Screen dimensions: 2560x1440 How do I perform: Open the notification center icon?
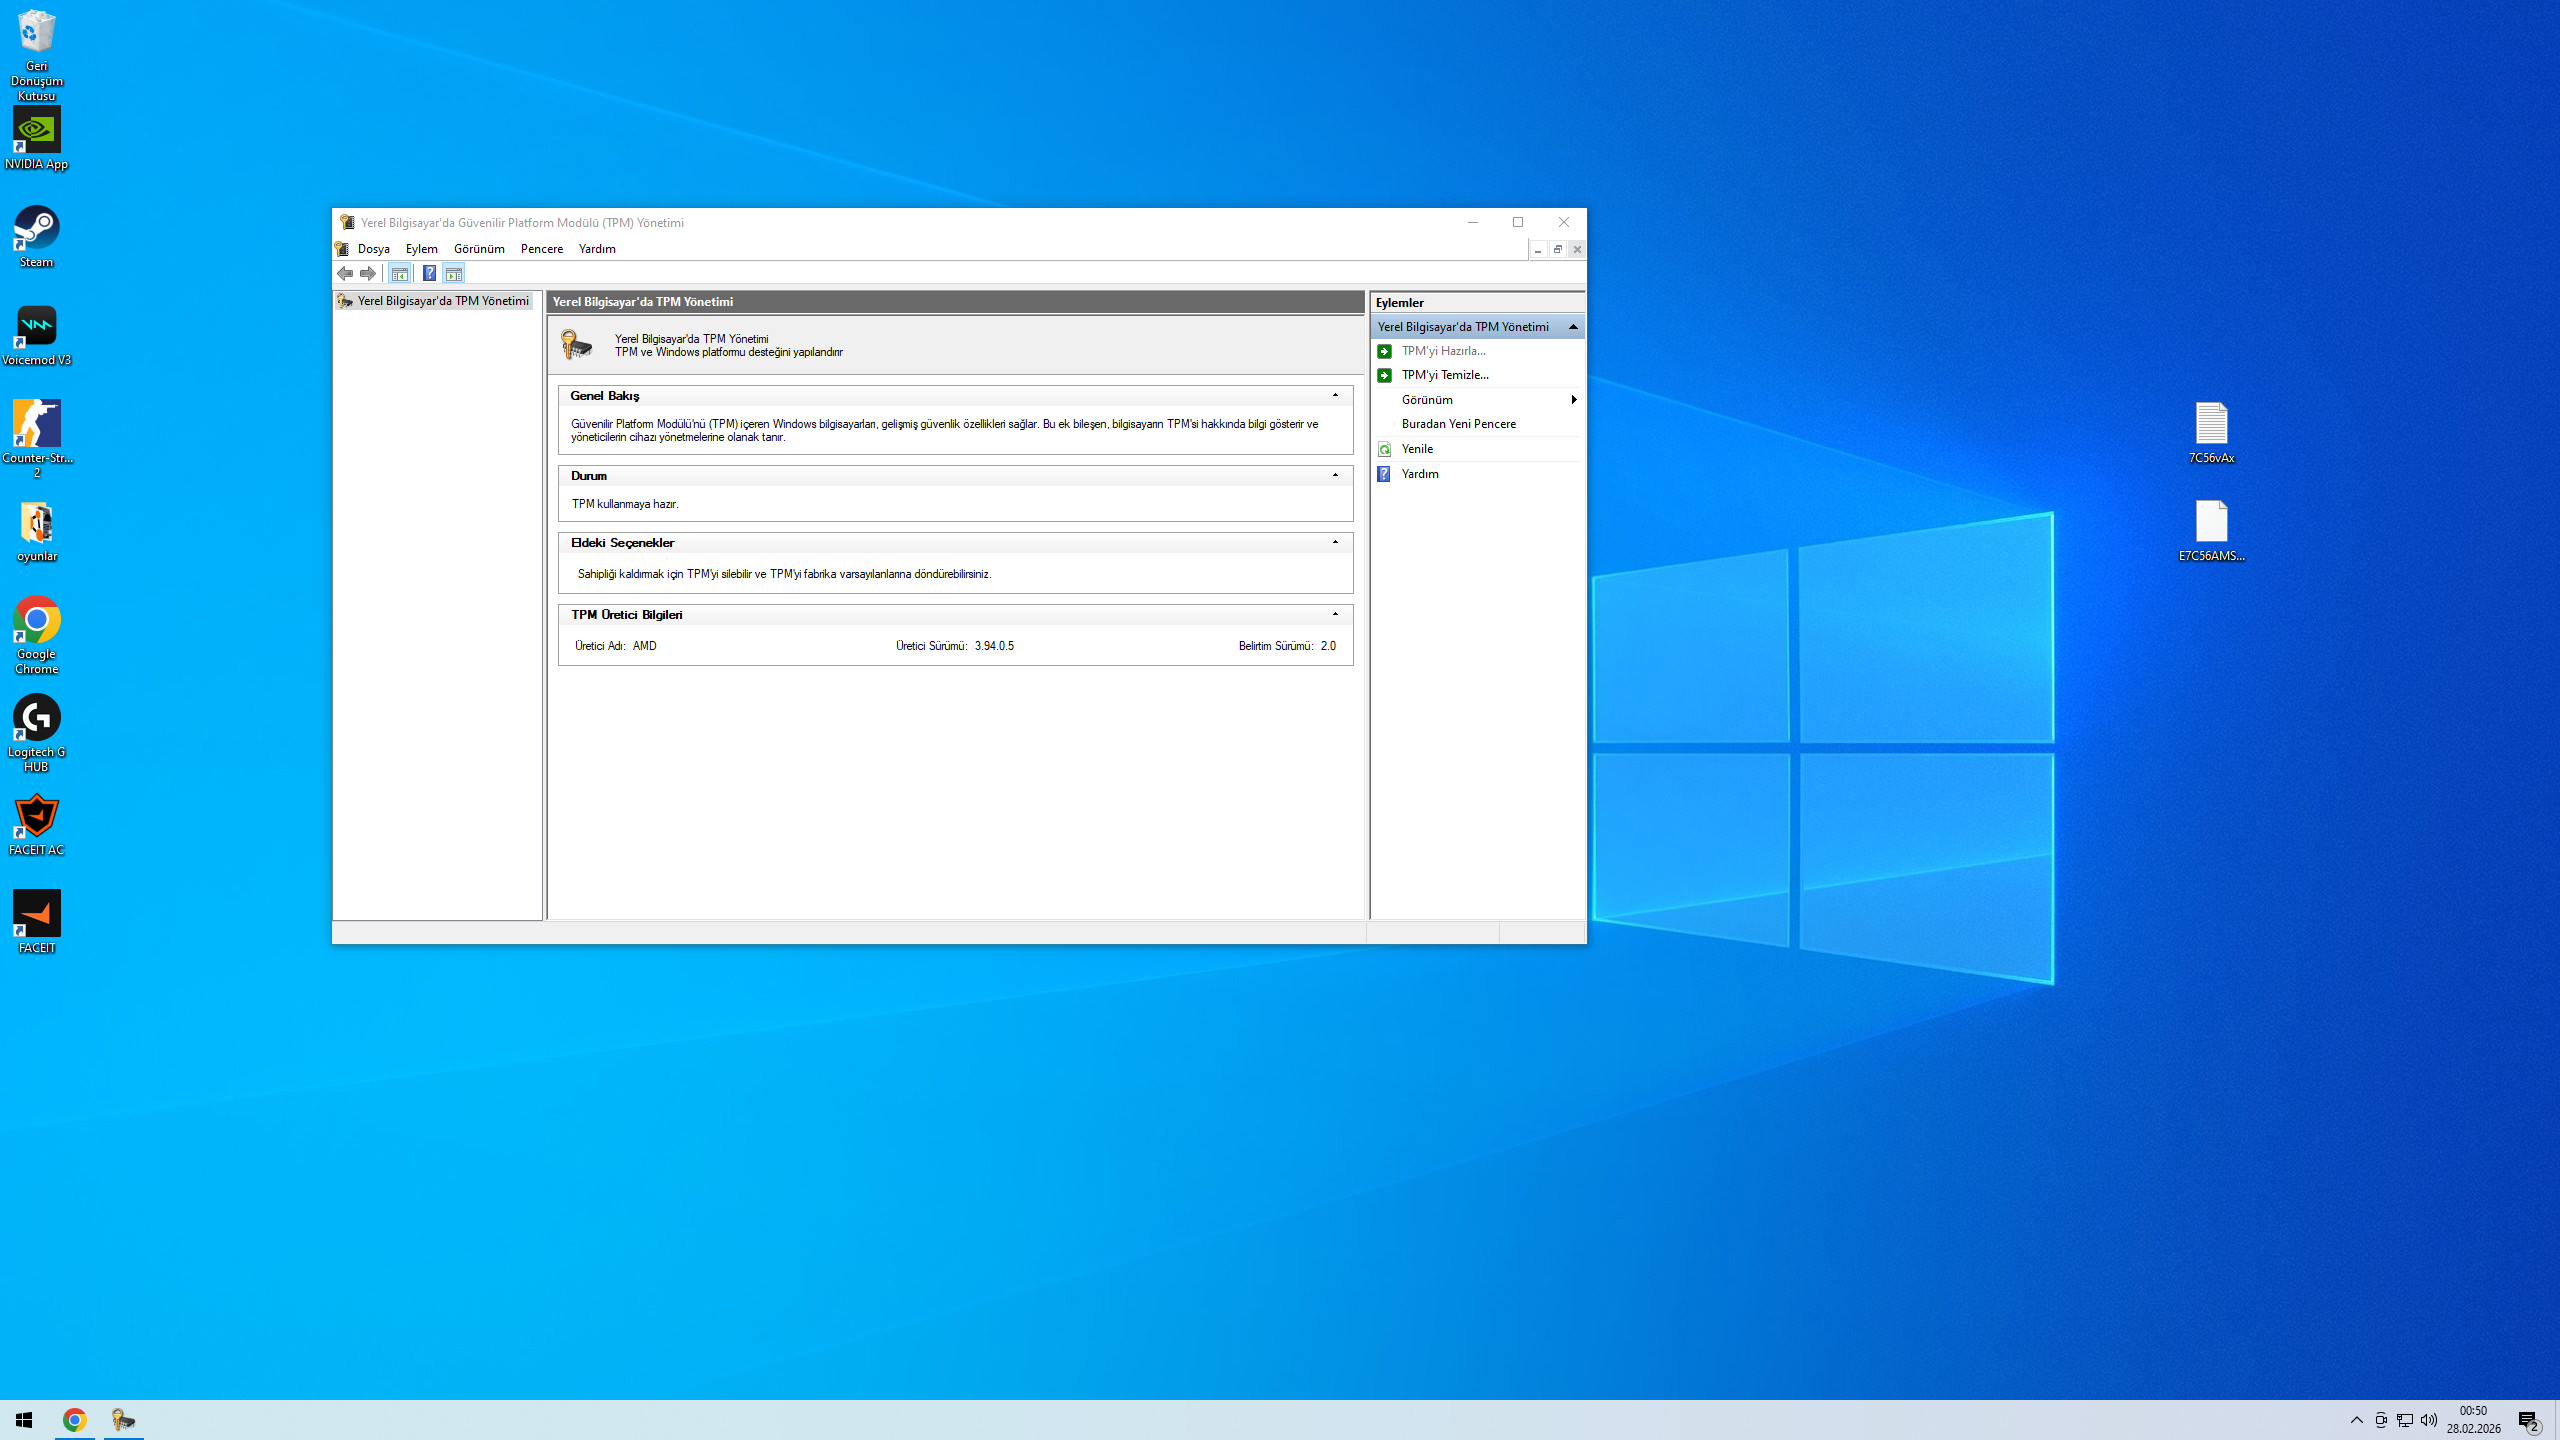[2529, 1420]
